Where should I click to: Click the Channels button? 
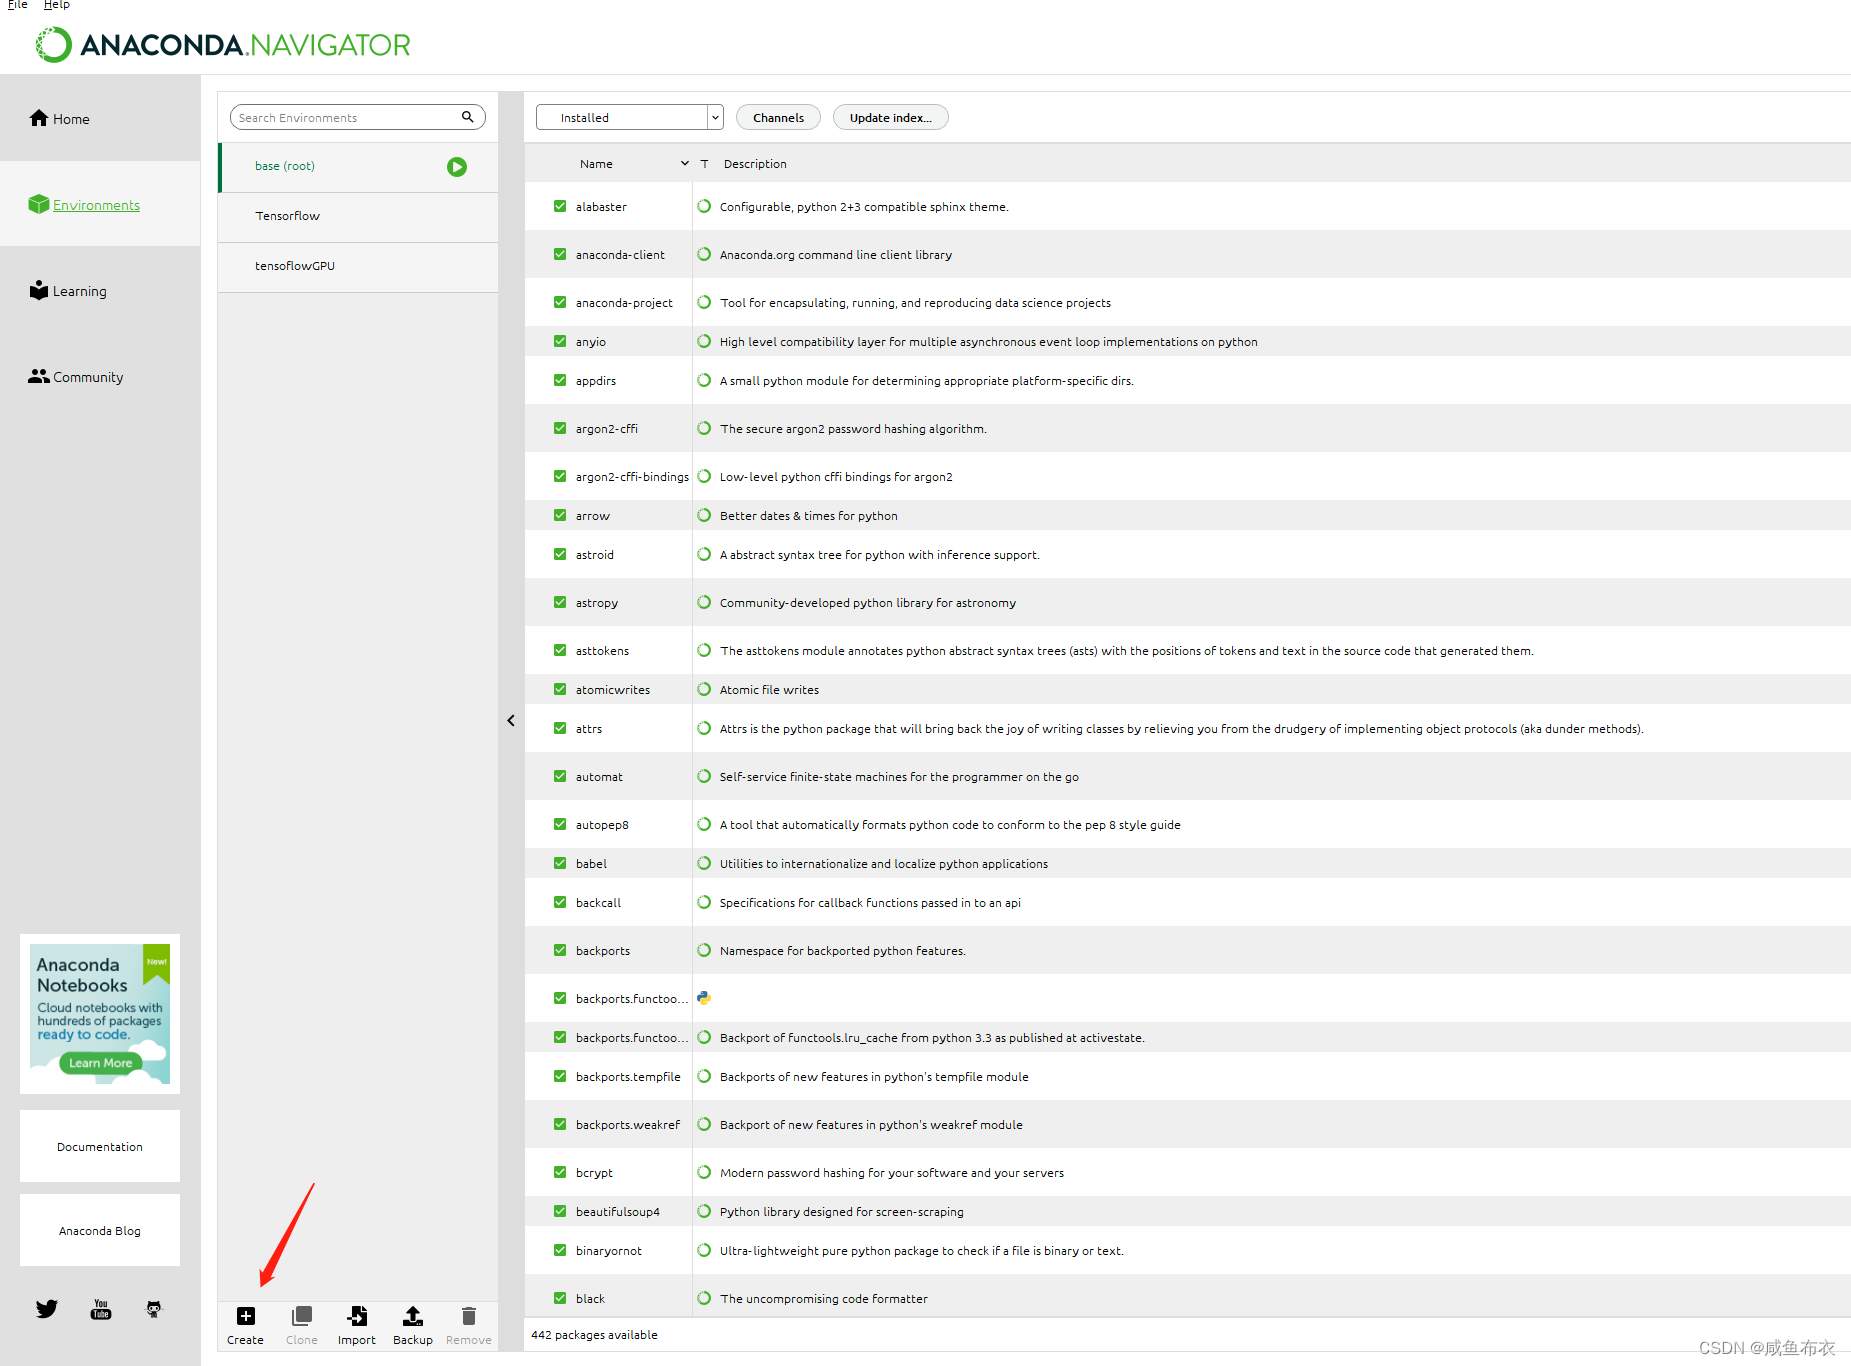[778, 117]
